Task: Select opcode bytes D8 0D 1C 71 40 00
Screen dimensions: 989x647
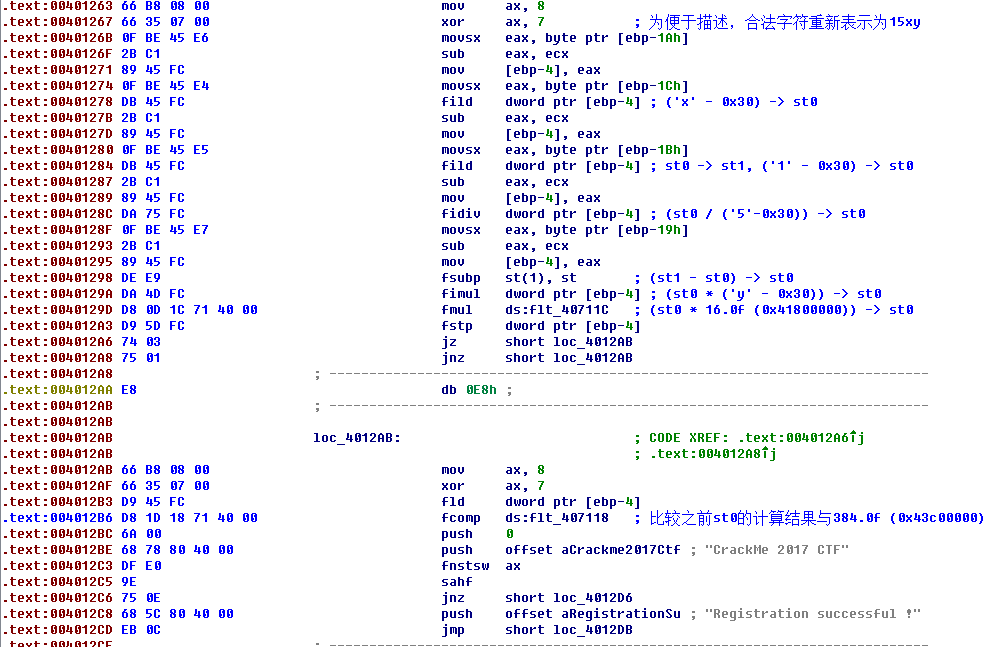Action: tap(189, 310)
